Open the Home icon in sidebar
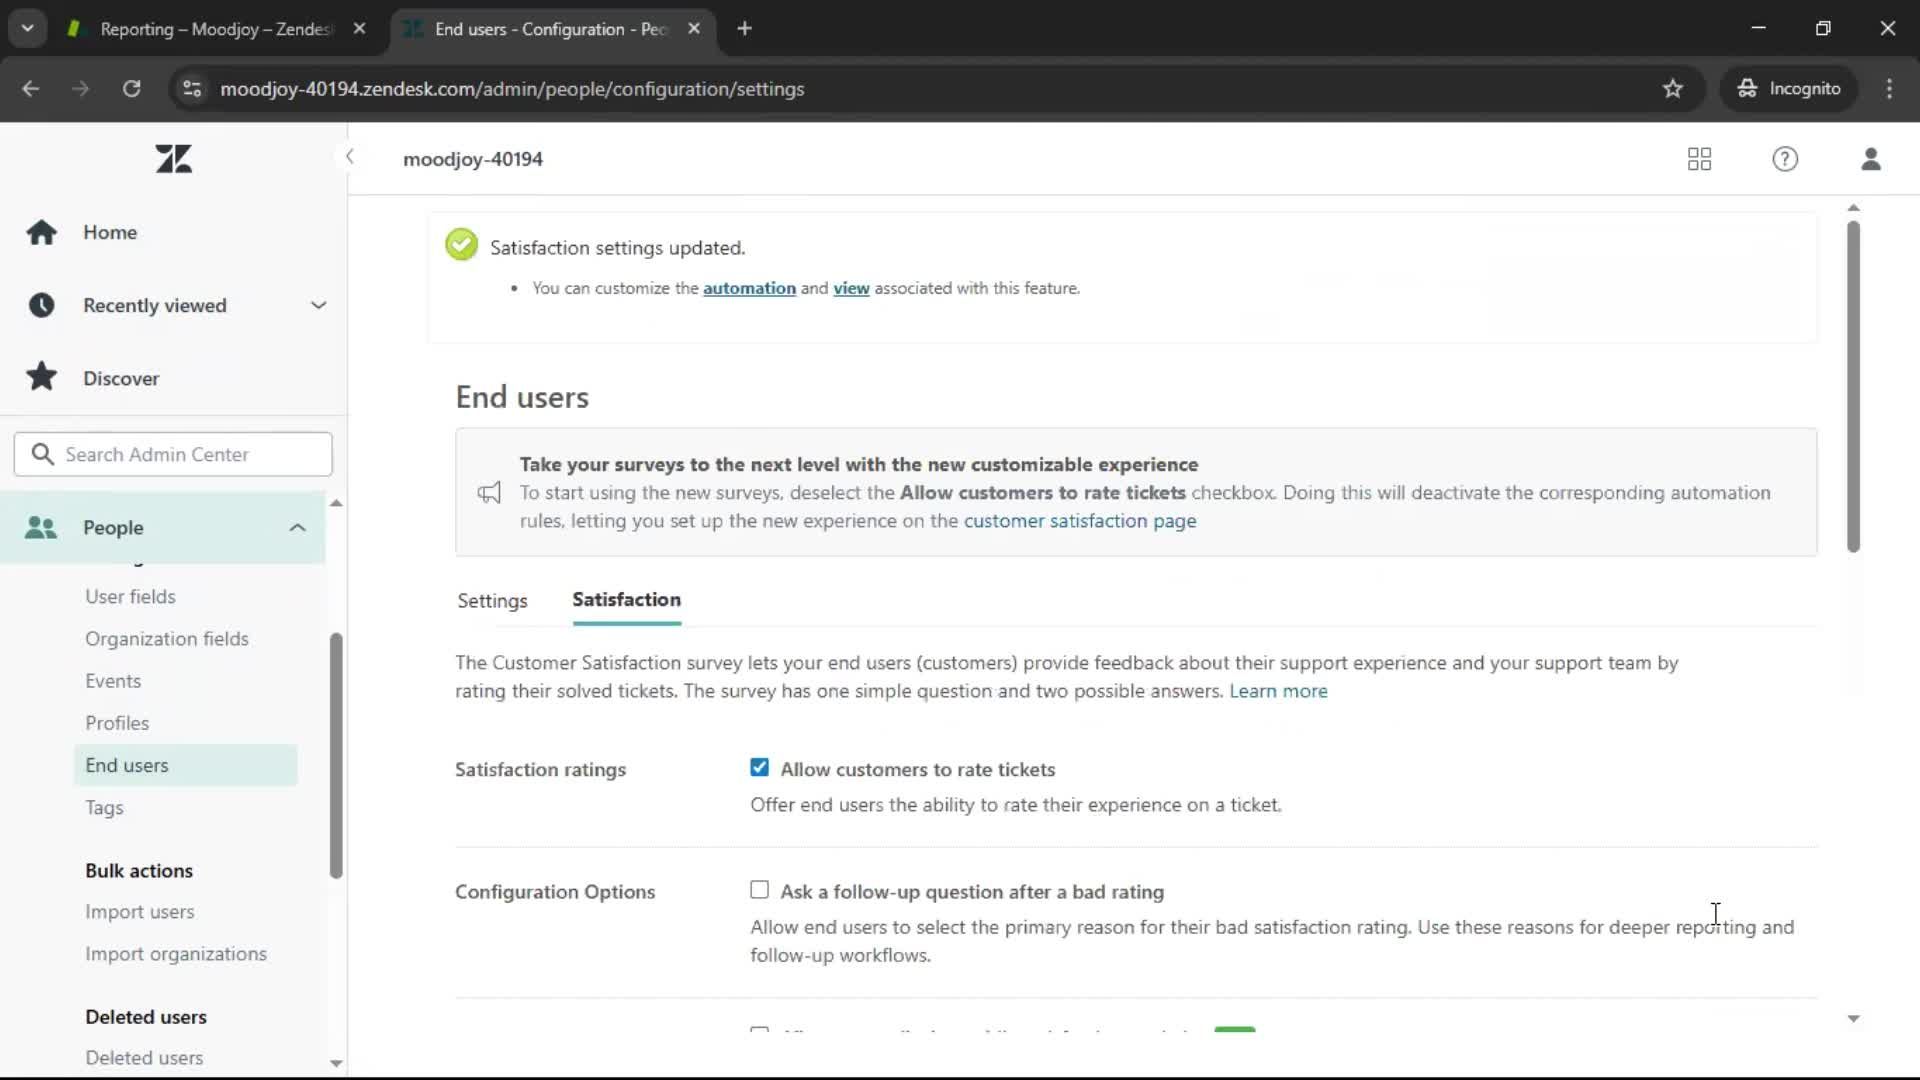The width and height of the screenshot is (1920, 1080). pyautogui.click(x=41, y=232)
